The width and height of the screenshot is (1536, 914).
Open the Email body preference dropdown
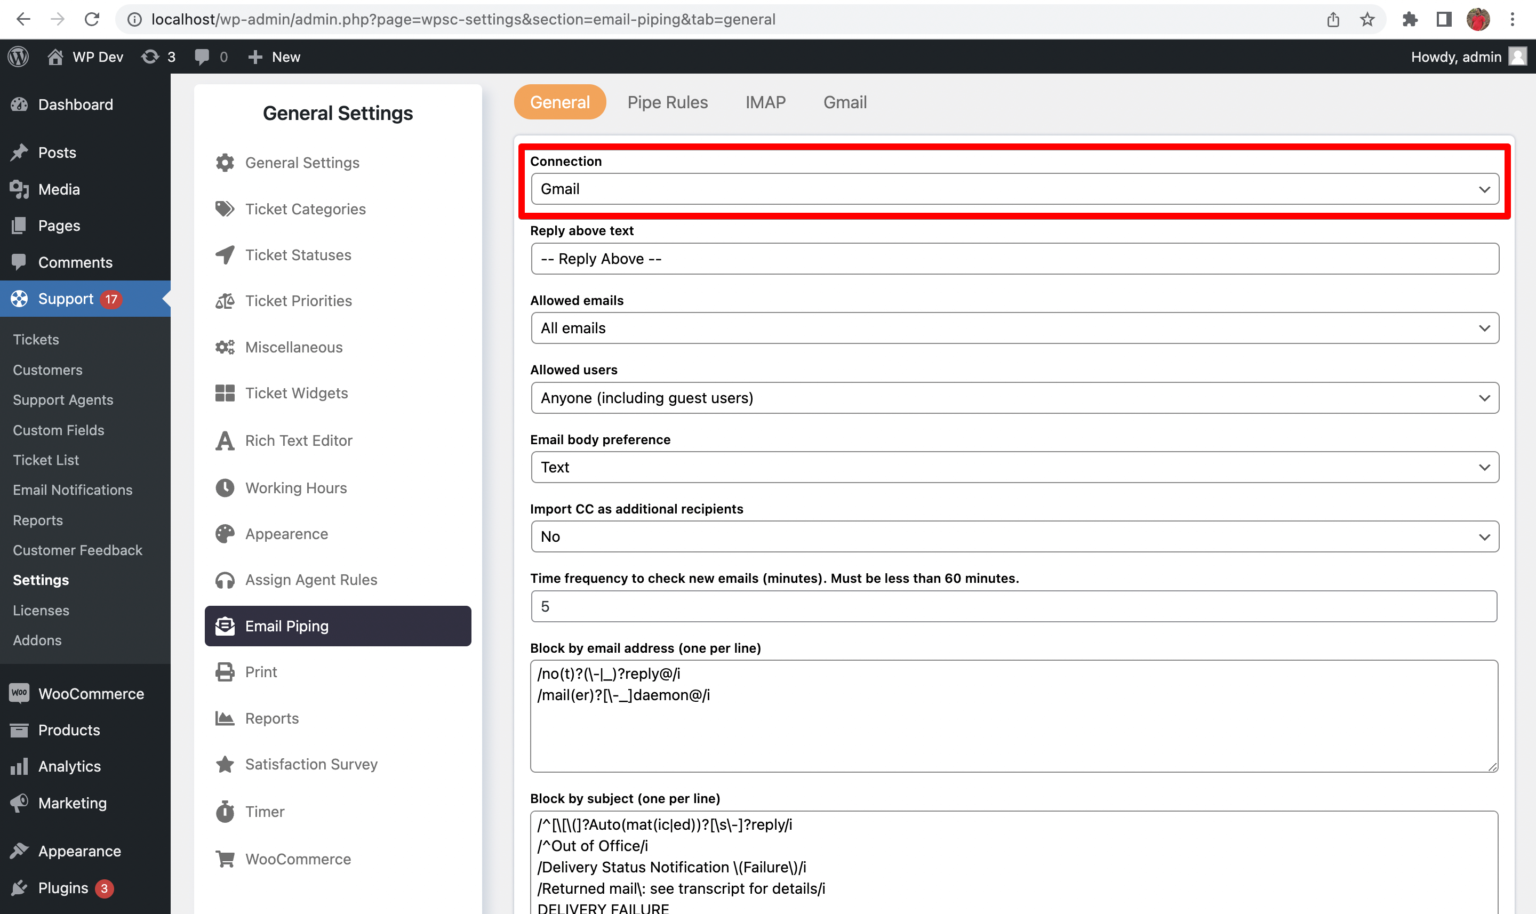click(x=1013, y=467)
